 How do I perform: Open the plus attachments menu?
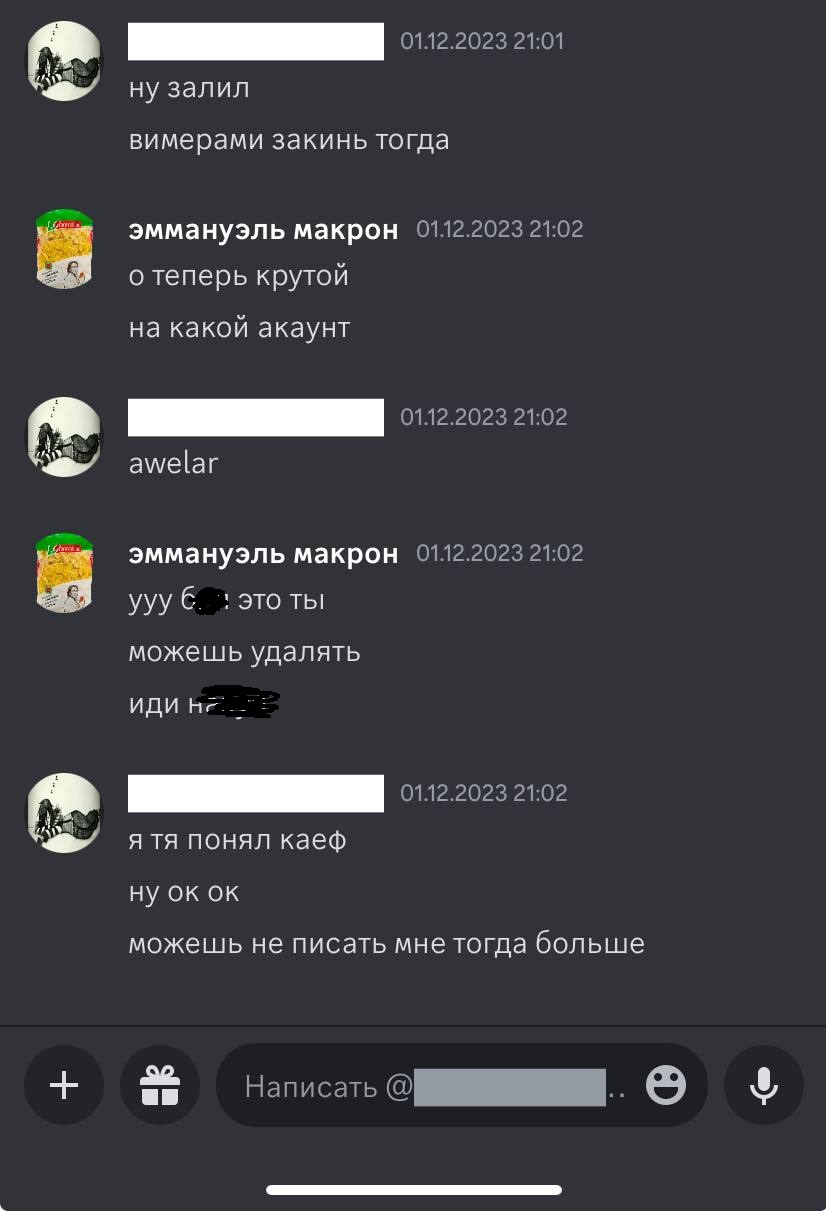pos(64,1085)
